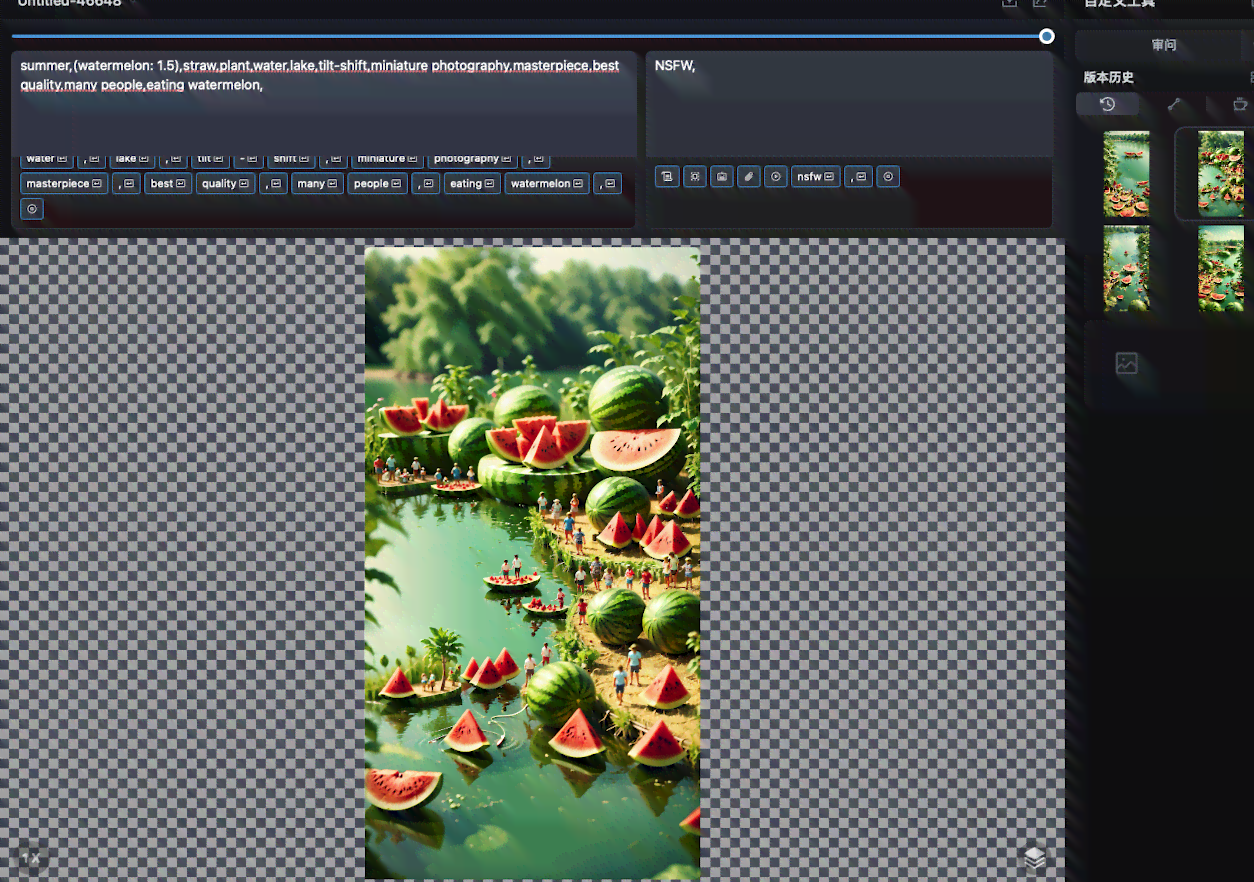
Task: Open the 审问 tab in the right panel
Action: (x=1164, y=45)
